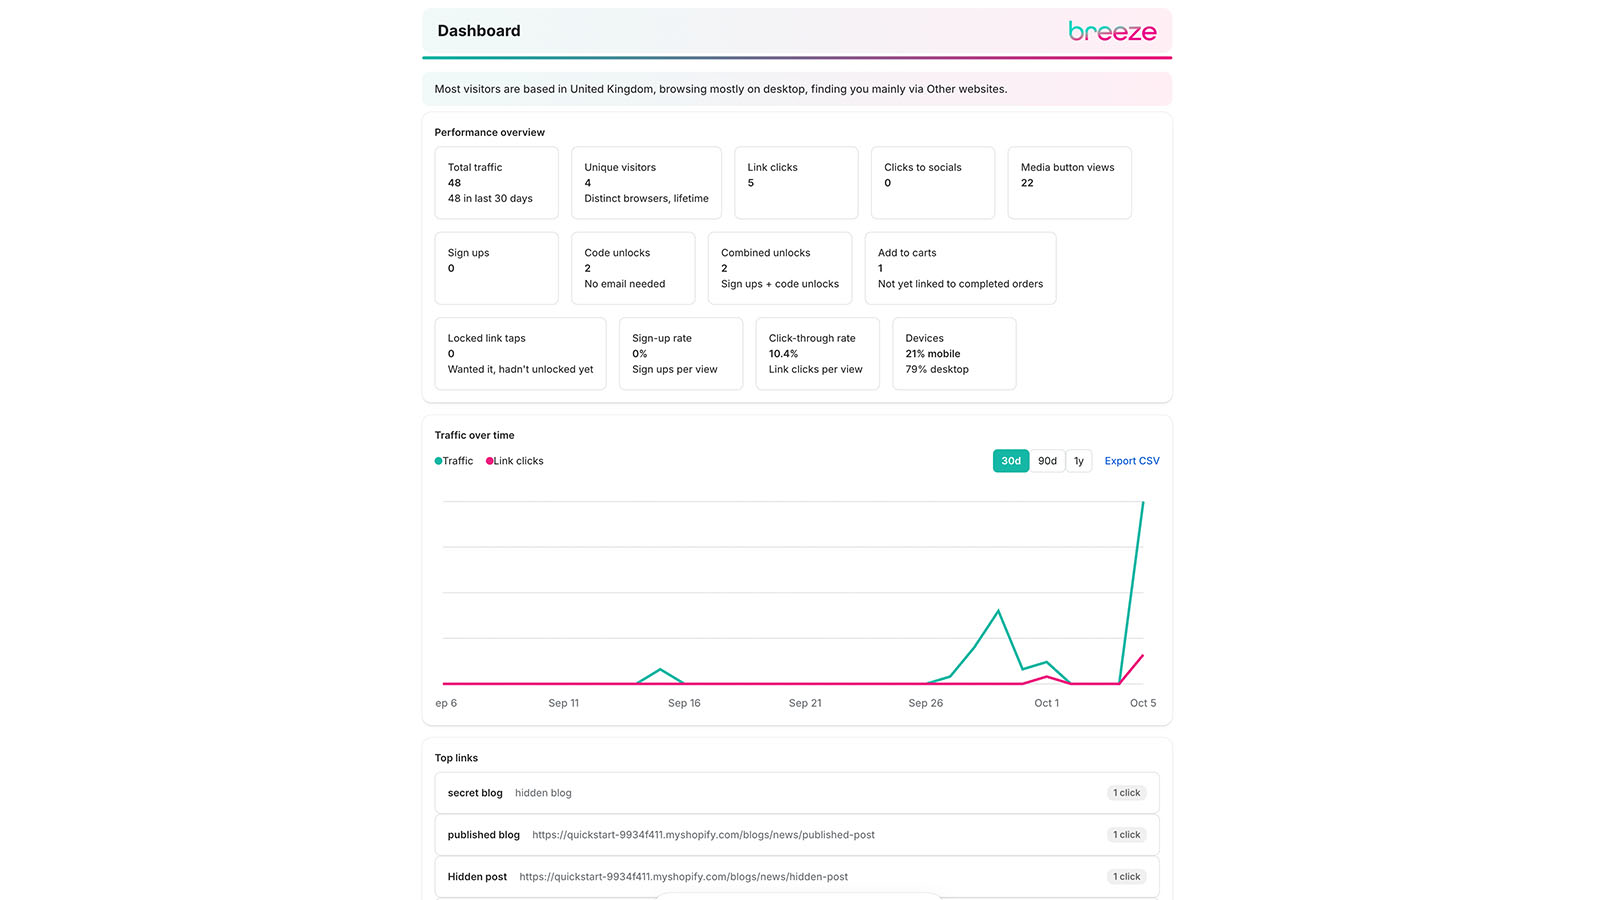
Task: Click the Sep 26 axis label
Action: [925, 703]
